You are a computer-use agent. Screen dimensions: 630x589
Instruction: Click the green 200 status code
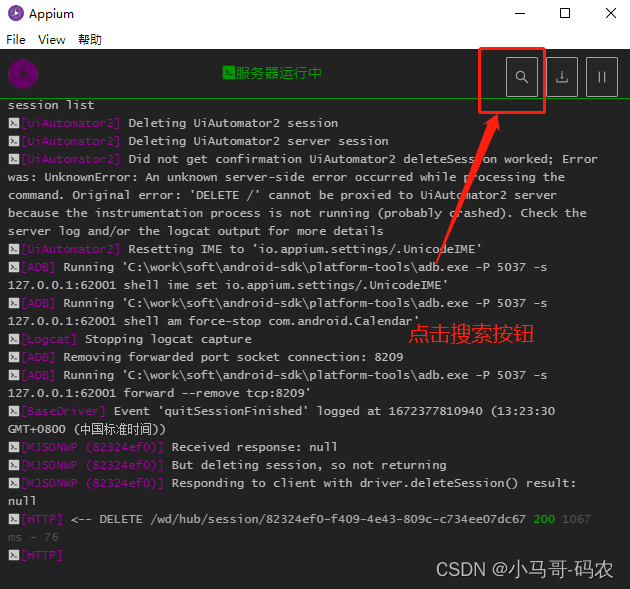click(x=544, y=519)
